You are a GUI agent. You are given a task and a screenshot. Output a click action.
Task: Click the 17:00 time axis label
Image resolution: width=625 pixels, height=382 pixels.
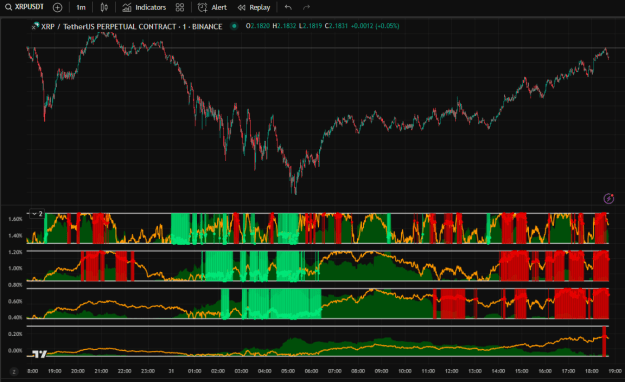(x=568, y=371)
